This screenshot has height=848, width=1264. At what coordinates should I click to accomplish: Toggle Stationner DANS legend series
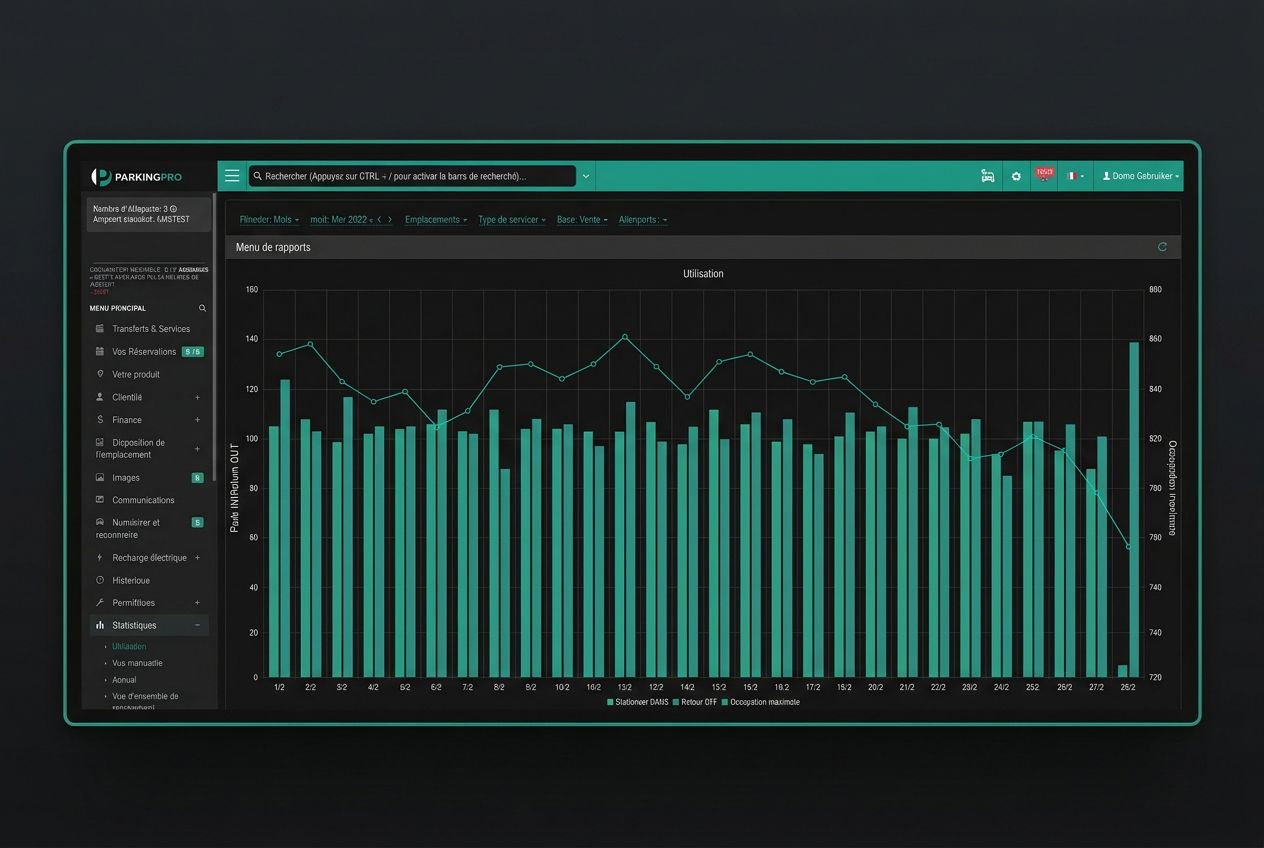click(x=637, y=702)
